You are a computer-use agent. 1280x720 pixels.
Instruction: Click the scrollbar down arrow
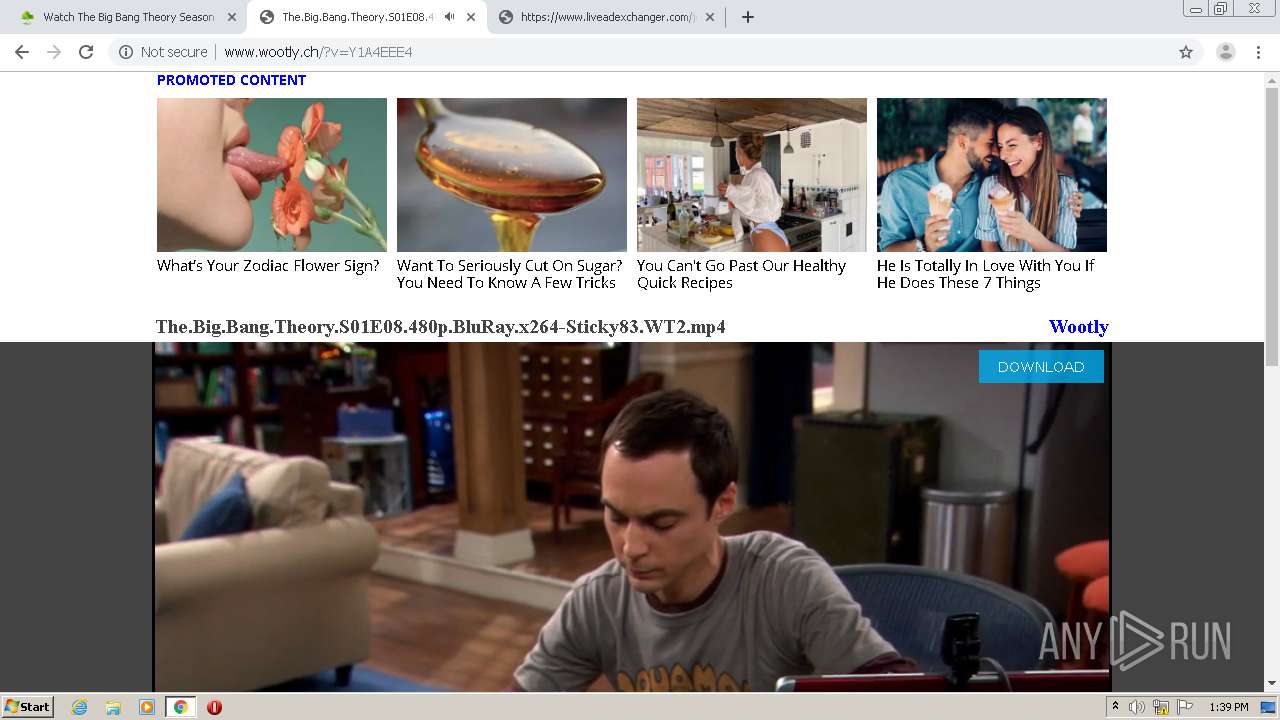tap(1272, 683)
